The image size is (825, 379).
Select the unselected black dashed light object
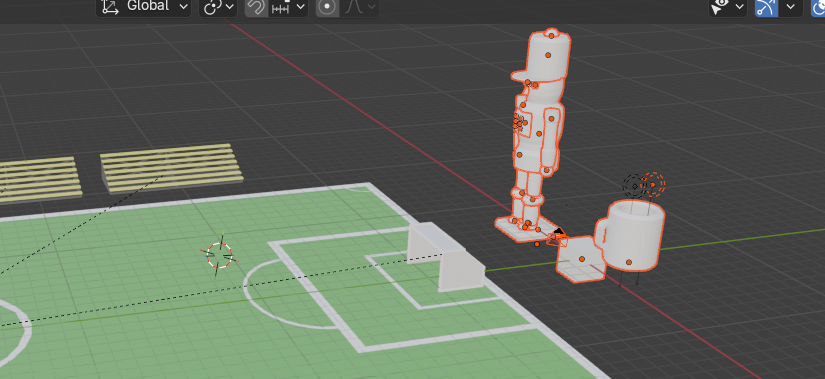(x=635, y=186)
